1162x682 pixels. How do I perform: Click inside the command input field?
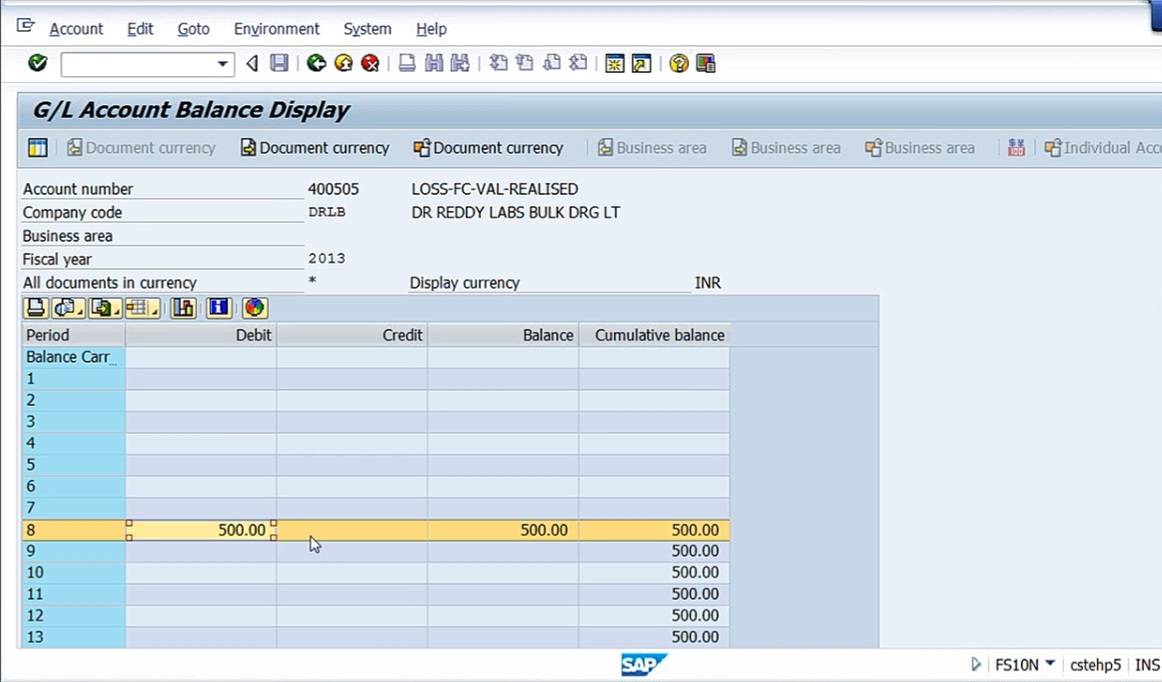point(139,64)
